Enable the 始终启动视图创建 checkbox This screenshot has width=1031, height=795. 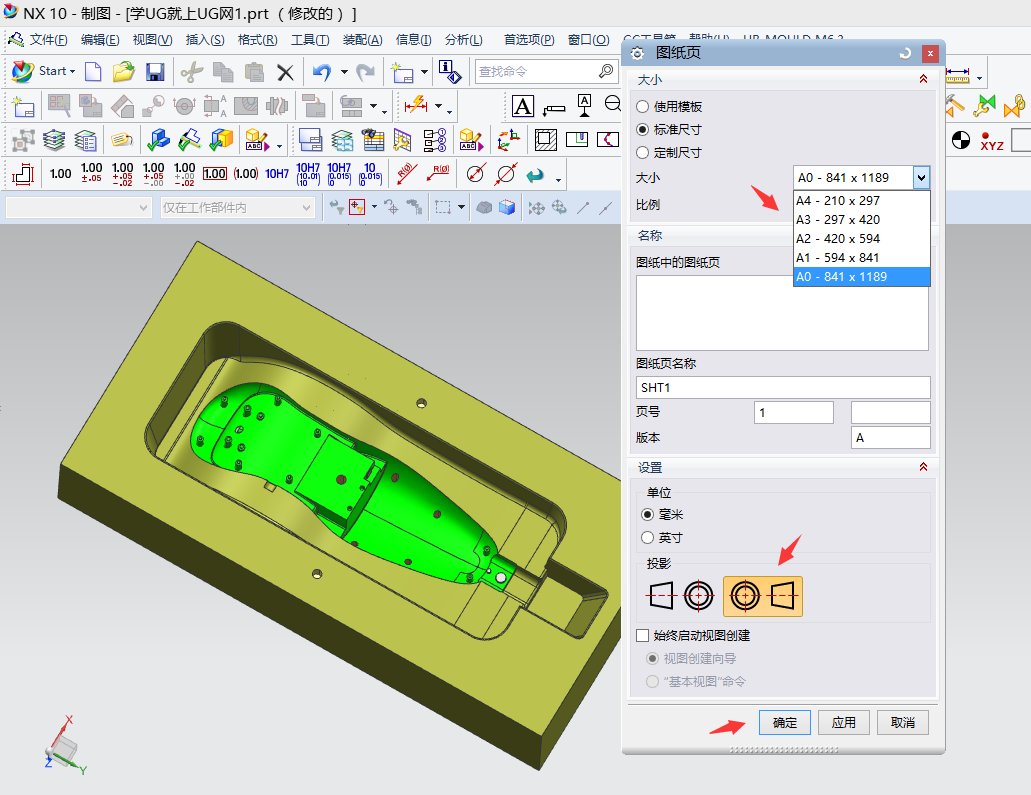pyautogui.click(x=643, y=635)
